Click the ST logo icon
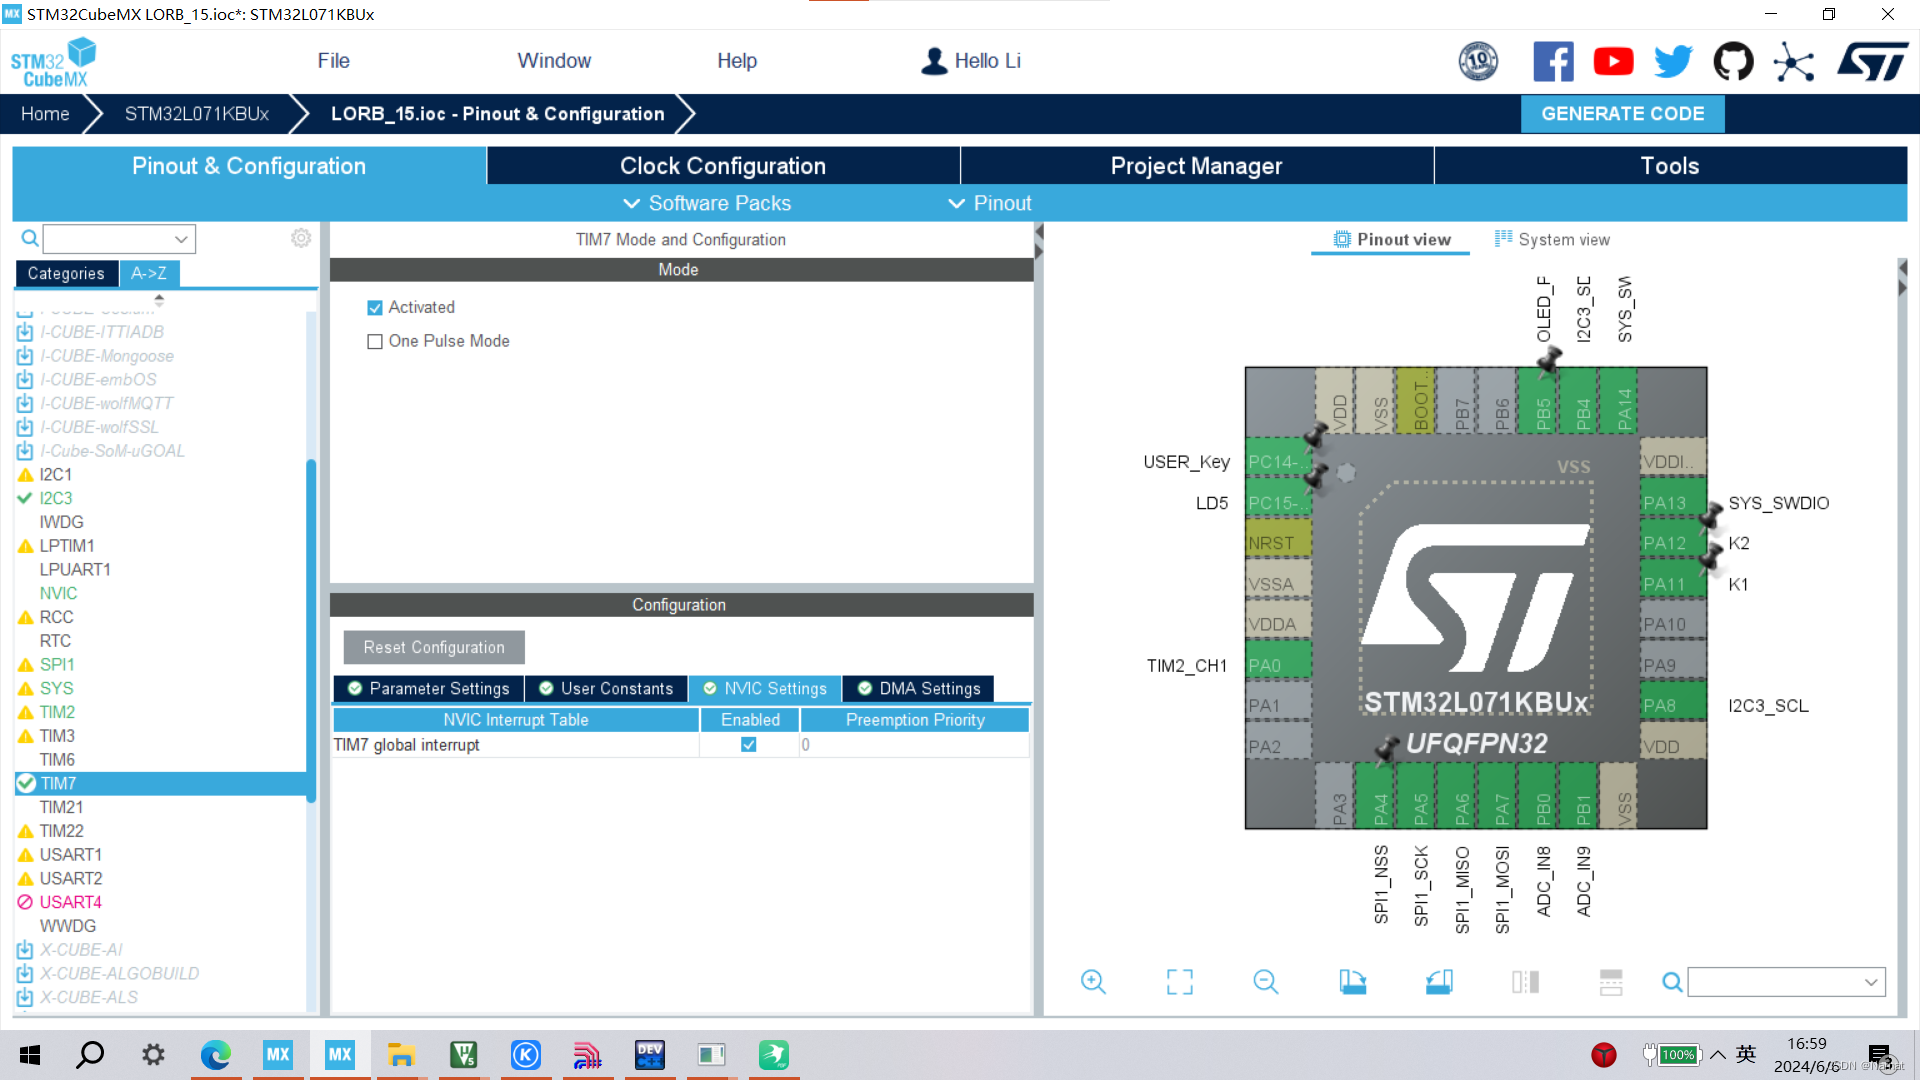The width and height of the screenshot is (1920, 1080). pyautogui.click(x=1873, y=62)
